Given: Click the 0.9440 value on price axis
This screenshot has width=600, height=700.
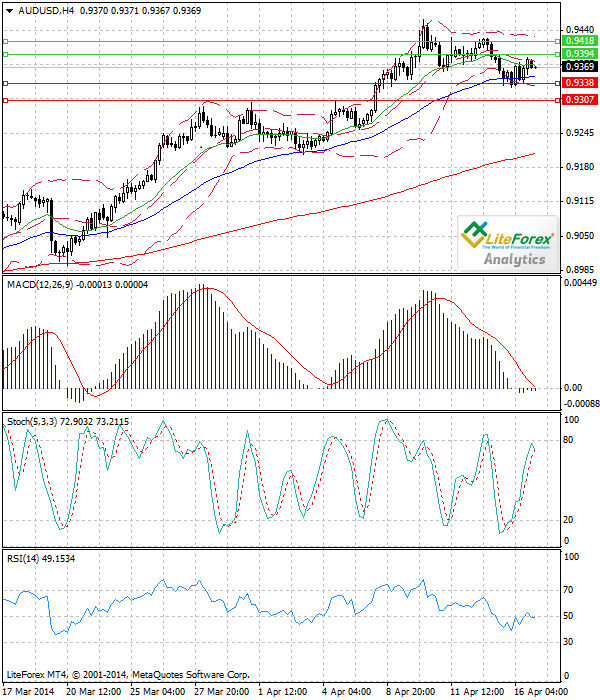Looking at the screenshot, I should click(x=578, y=30).
